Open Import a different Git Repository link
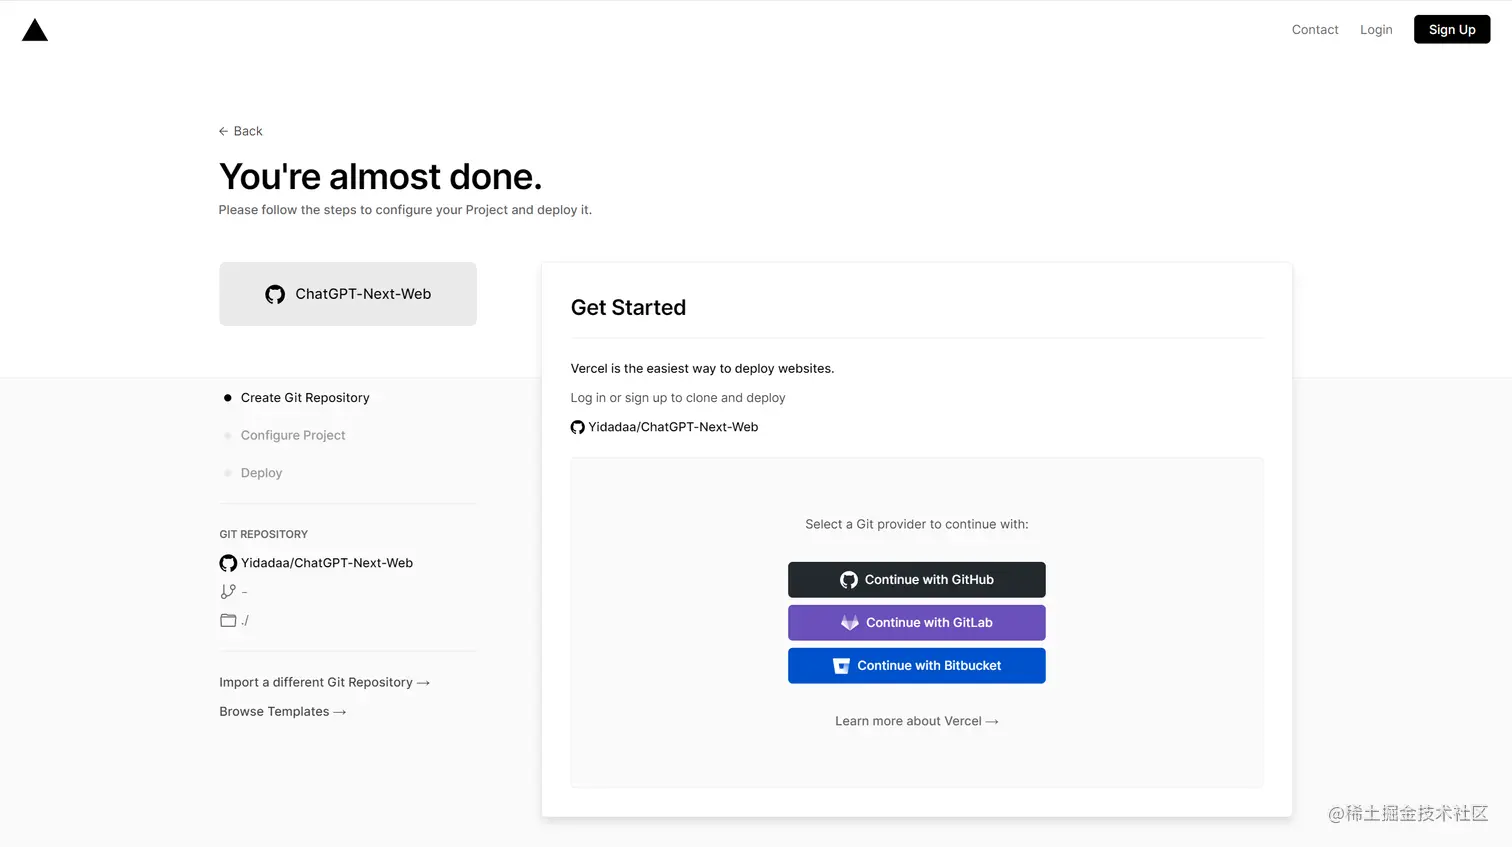1512x847 pixels. coord(325,682)
